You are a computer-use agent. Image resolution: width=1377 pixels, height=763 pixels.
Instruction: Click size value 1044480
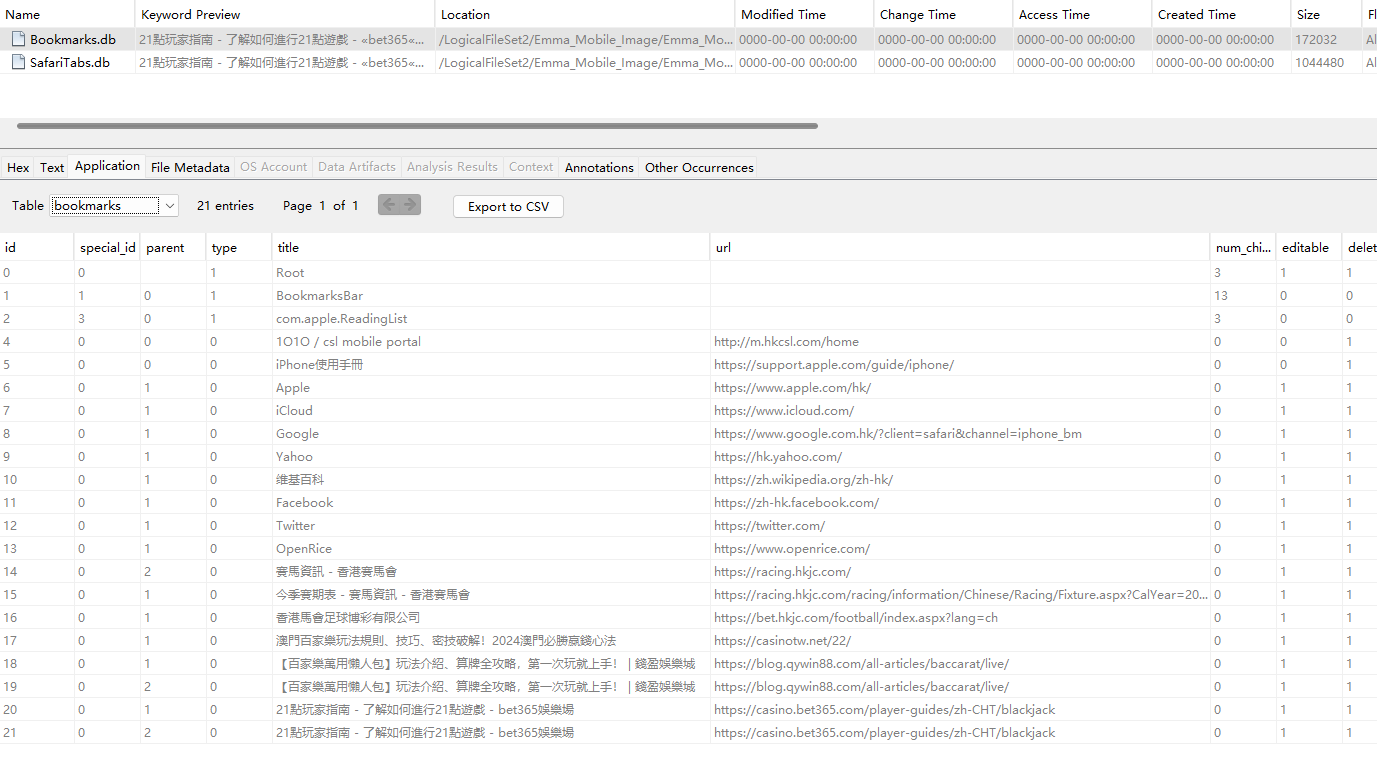(x=1320, y=62)
